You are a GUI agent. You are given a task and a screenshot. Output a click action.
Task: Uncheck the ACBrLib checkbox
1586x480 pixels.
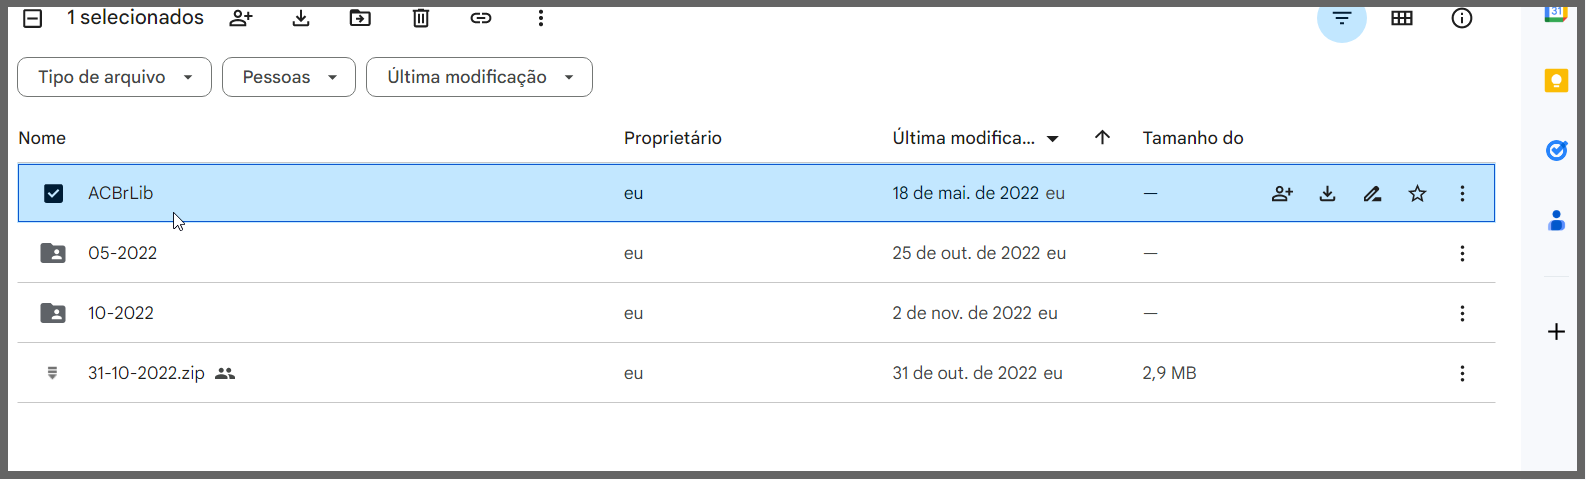pyautogui.click(x=53, y=194)
